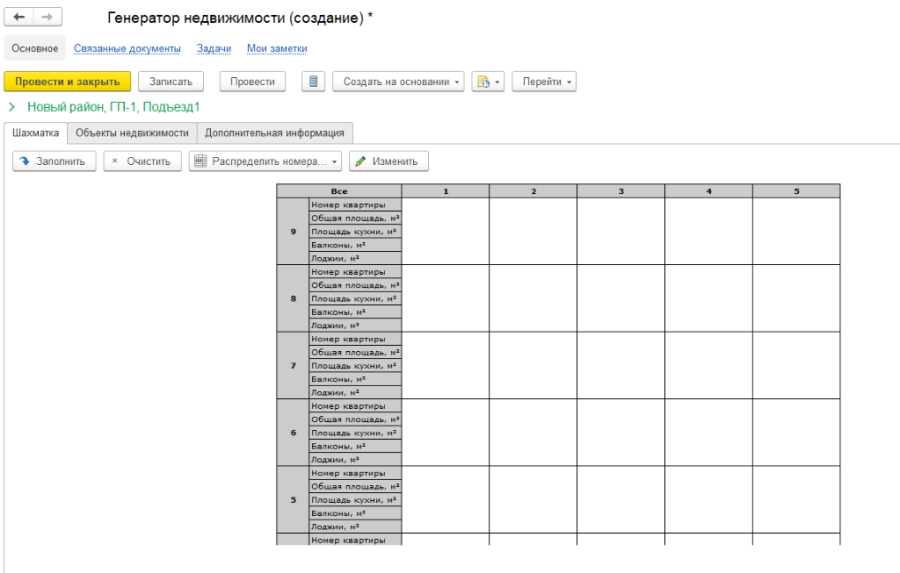The image size is (900, 573).
Task: Expand the Новый район, ГП-1, Подъезд1 section
Action: tap(12, 106)
